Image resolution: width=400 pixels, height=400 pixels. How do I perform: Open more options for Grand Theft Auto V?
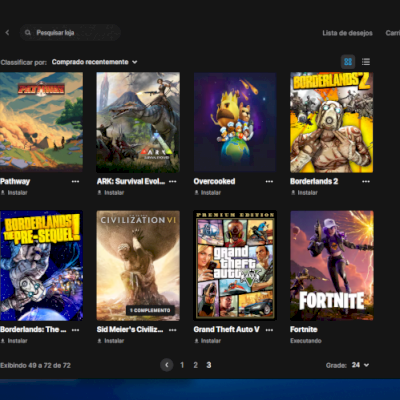click(x=269, y=330)
